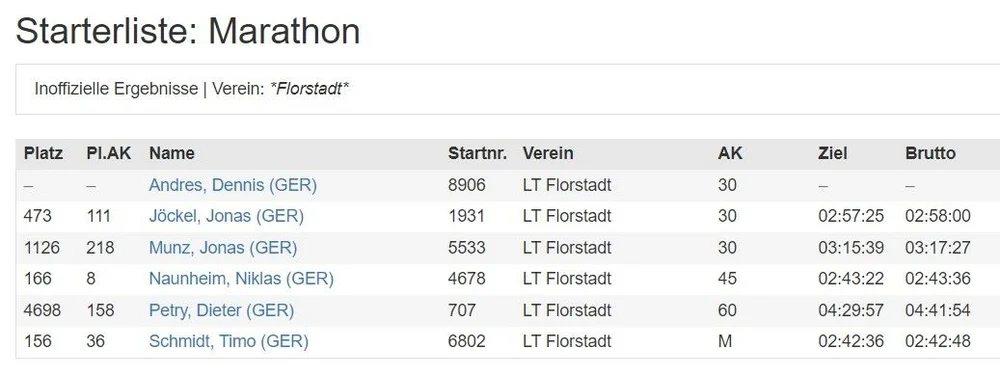Click the Ziel column header

pos(833,154)
